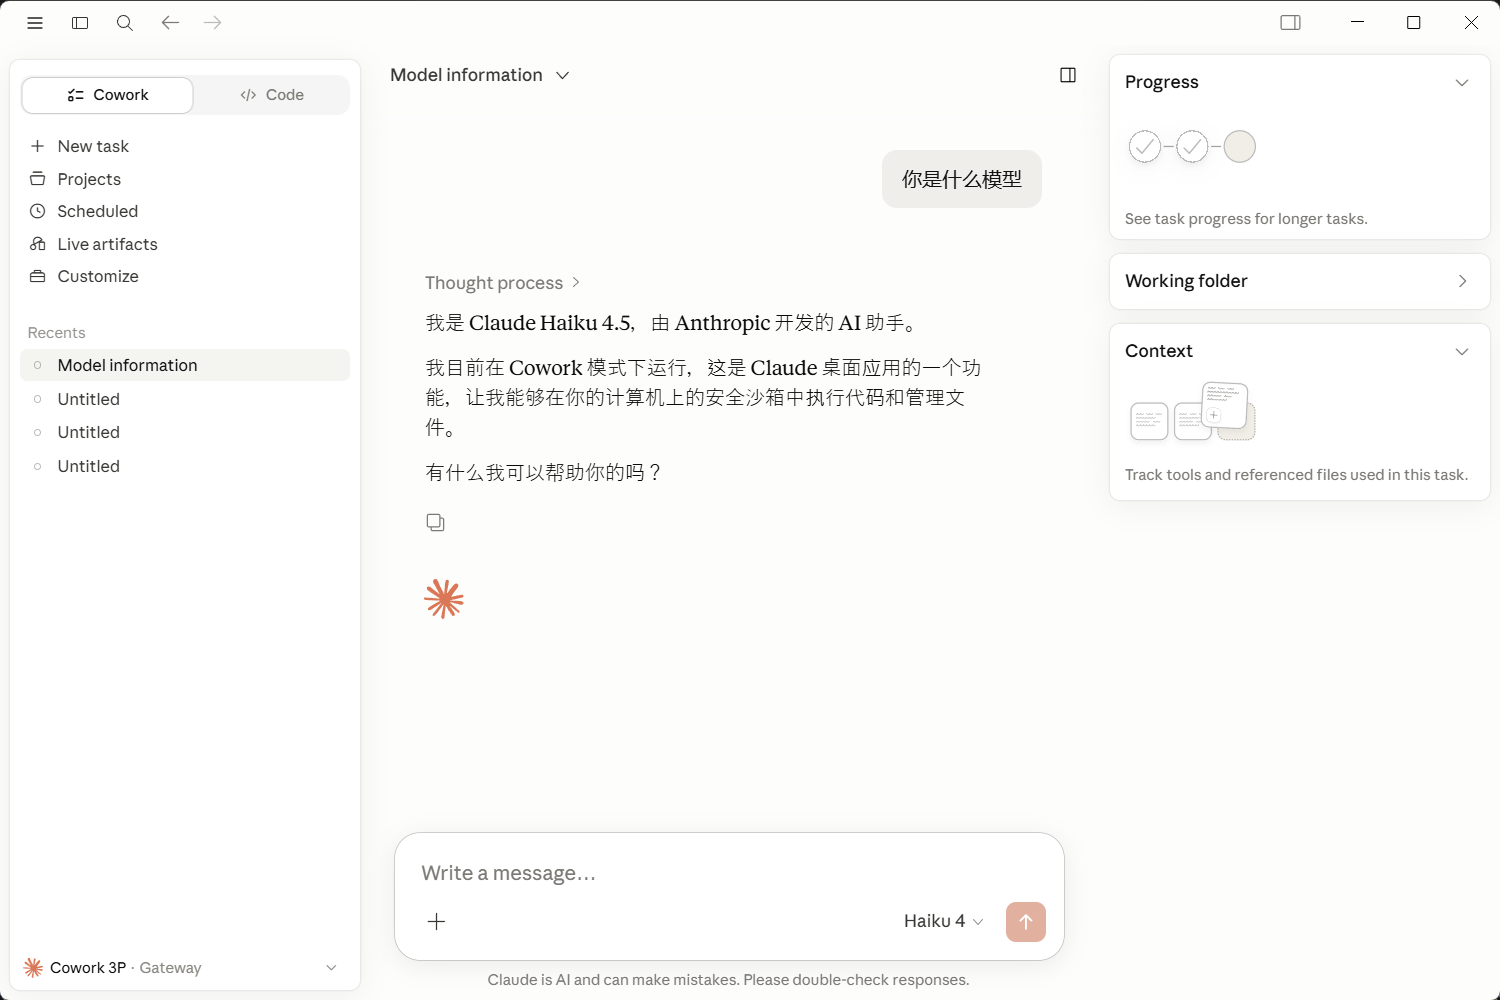
Task: Send the message with the arrow button
Action: pyautogui.click(x=1026, y=922)
